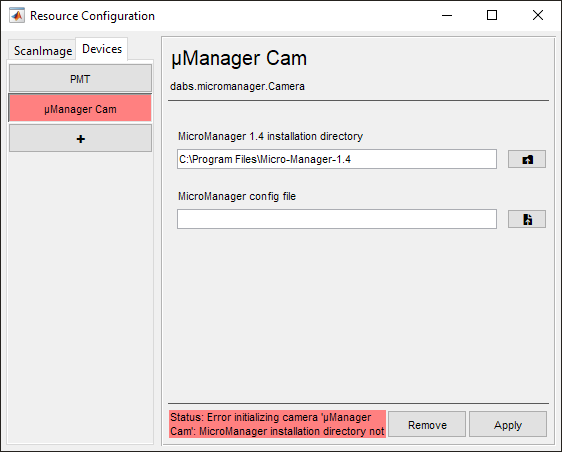Select the red µManager Cam device entry
The height and width of the screenshot is (452, 562).
tap(80, 108)
